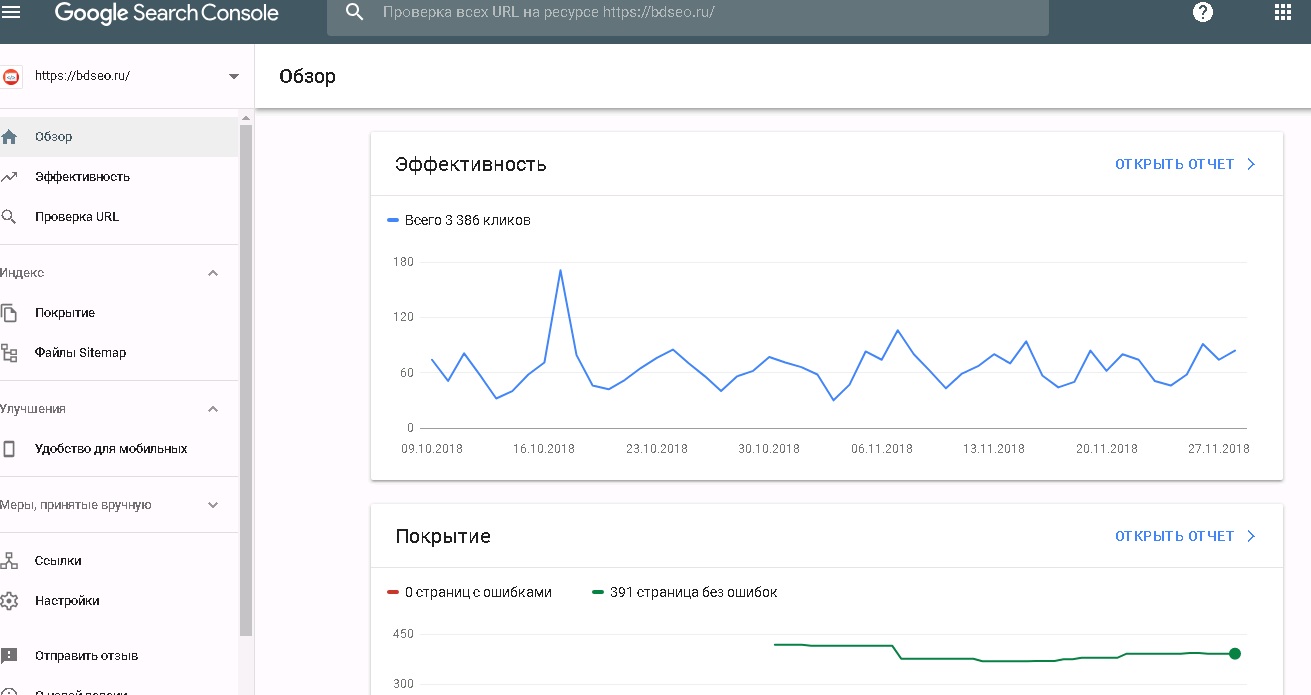The image size is (1311, 695).
Task: Click the sitemap icon beside Файлы Sitemap
Action: 9,353
